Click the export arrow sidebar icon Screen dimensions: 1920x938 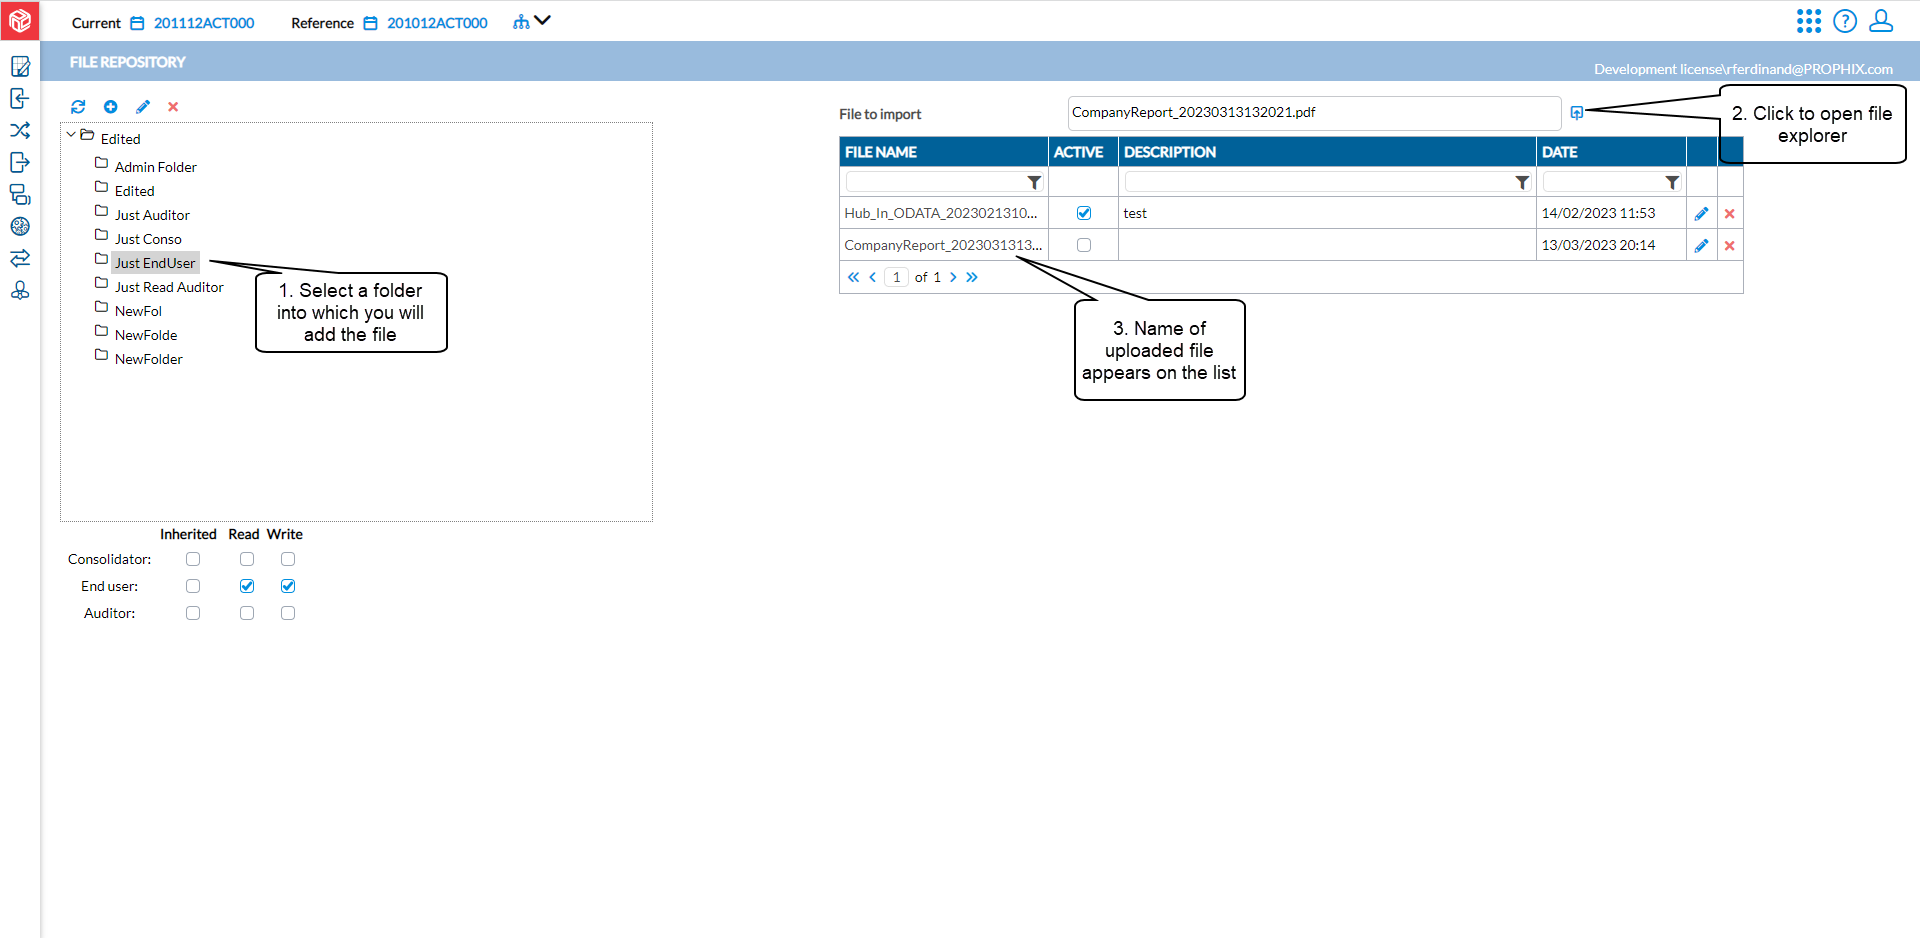point(20,163)
